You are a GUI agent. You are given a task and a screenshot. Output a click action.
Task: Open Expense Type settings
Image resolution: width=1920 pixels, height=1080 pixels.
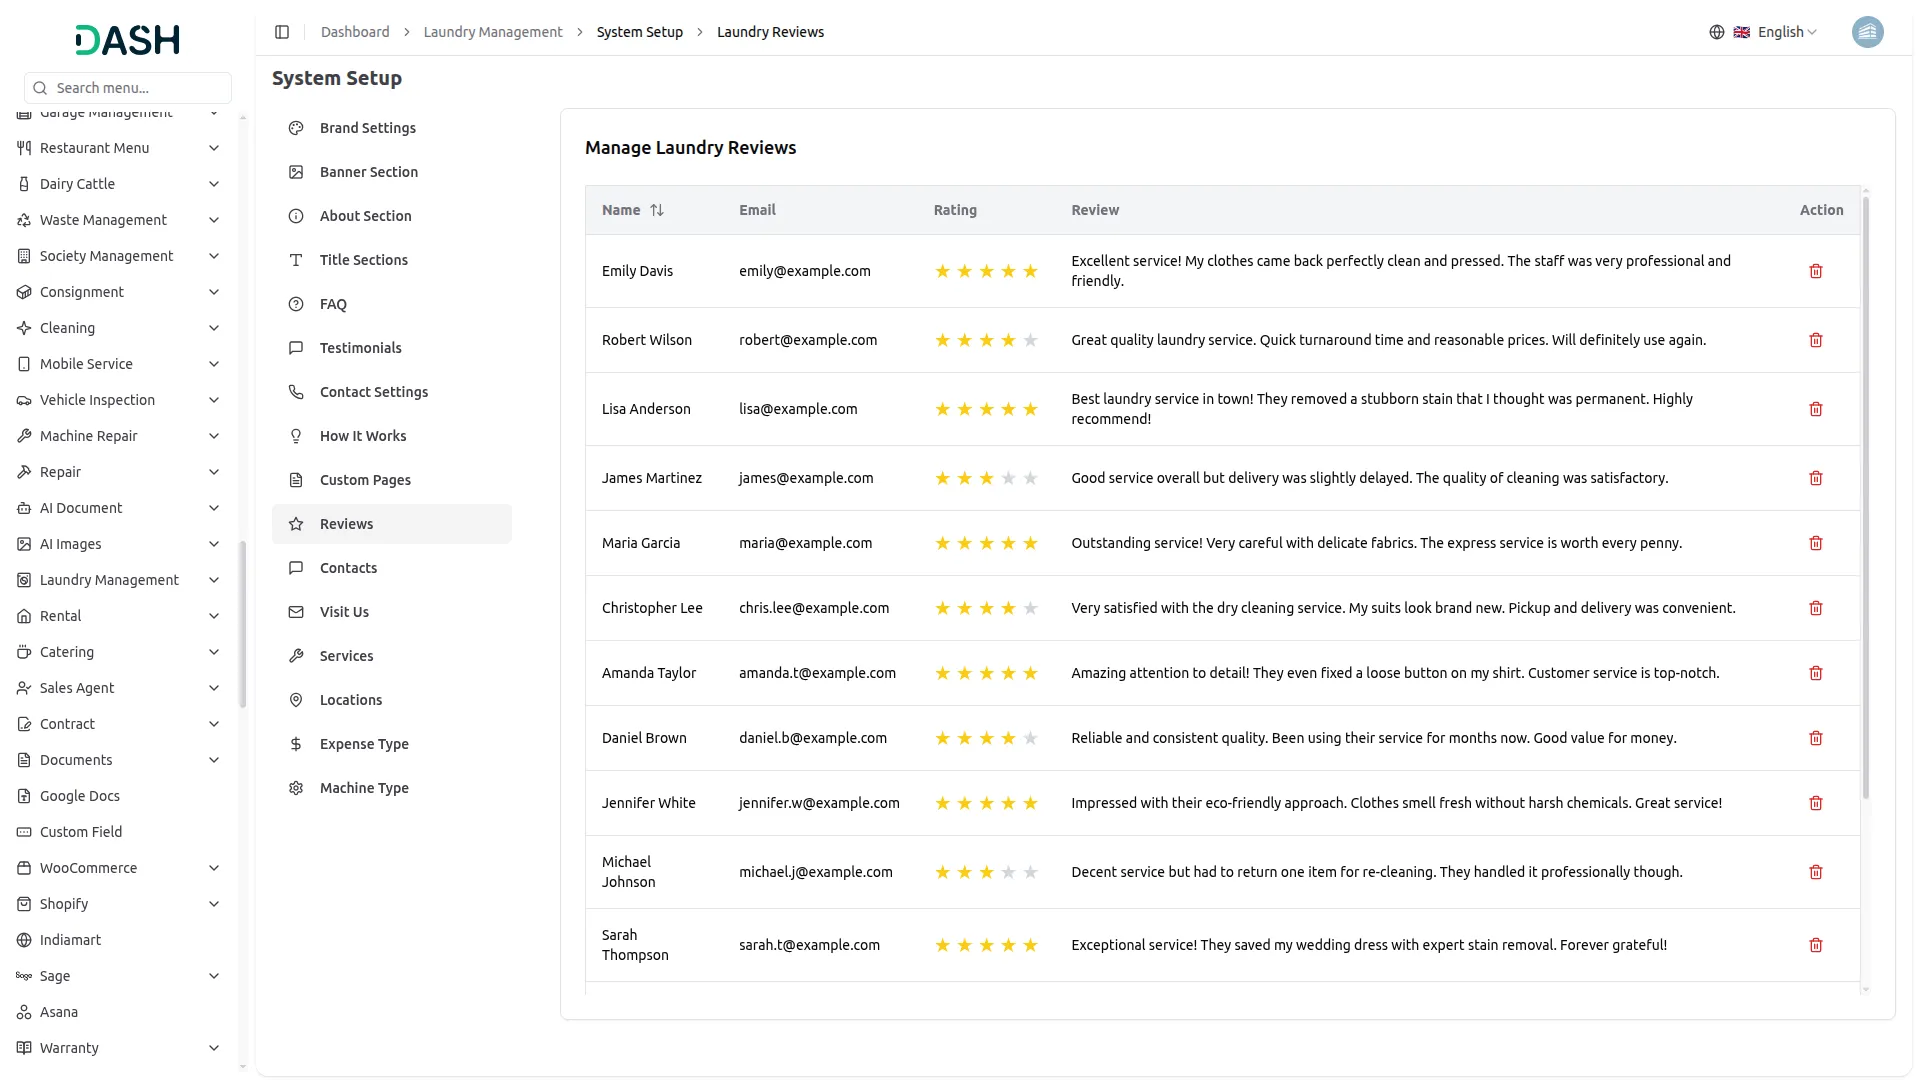392,744
